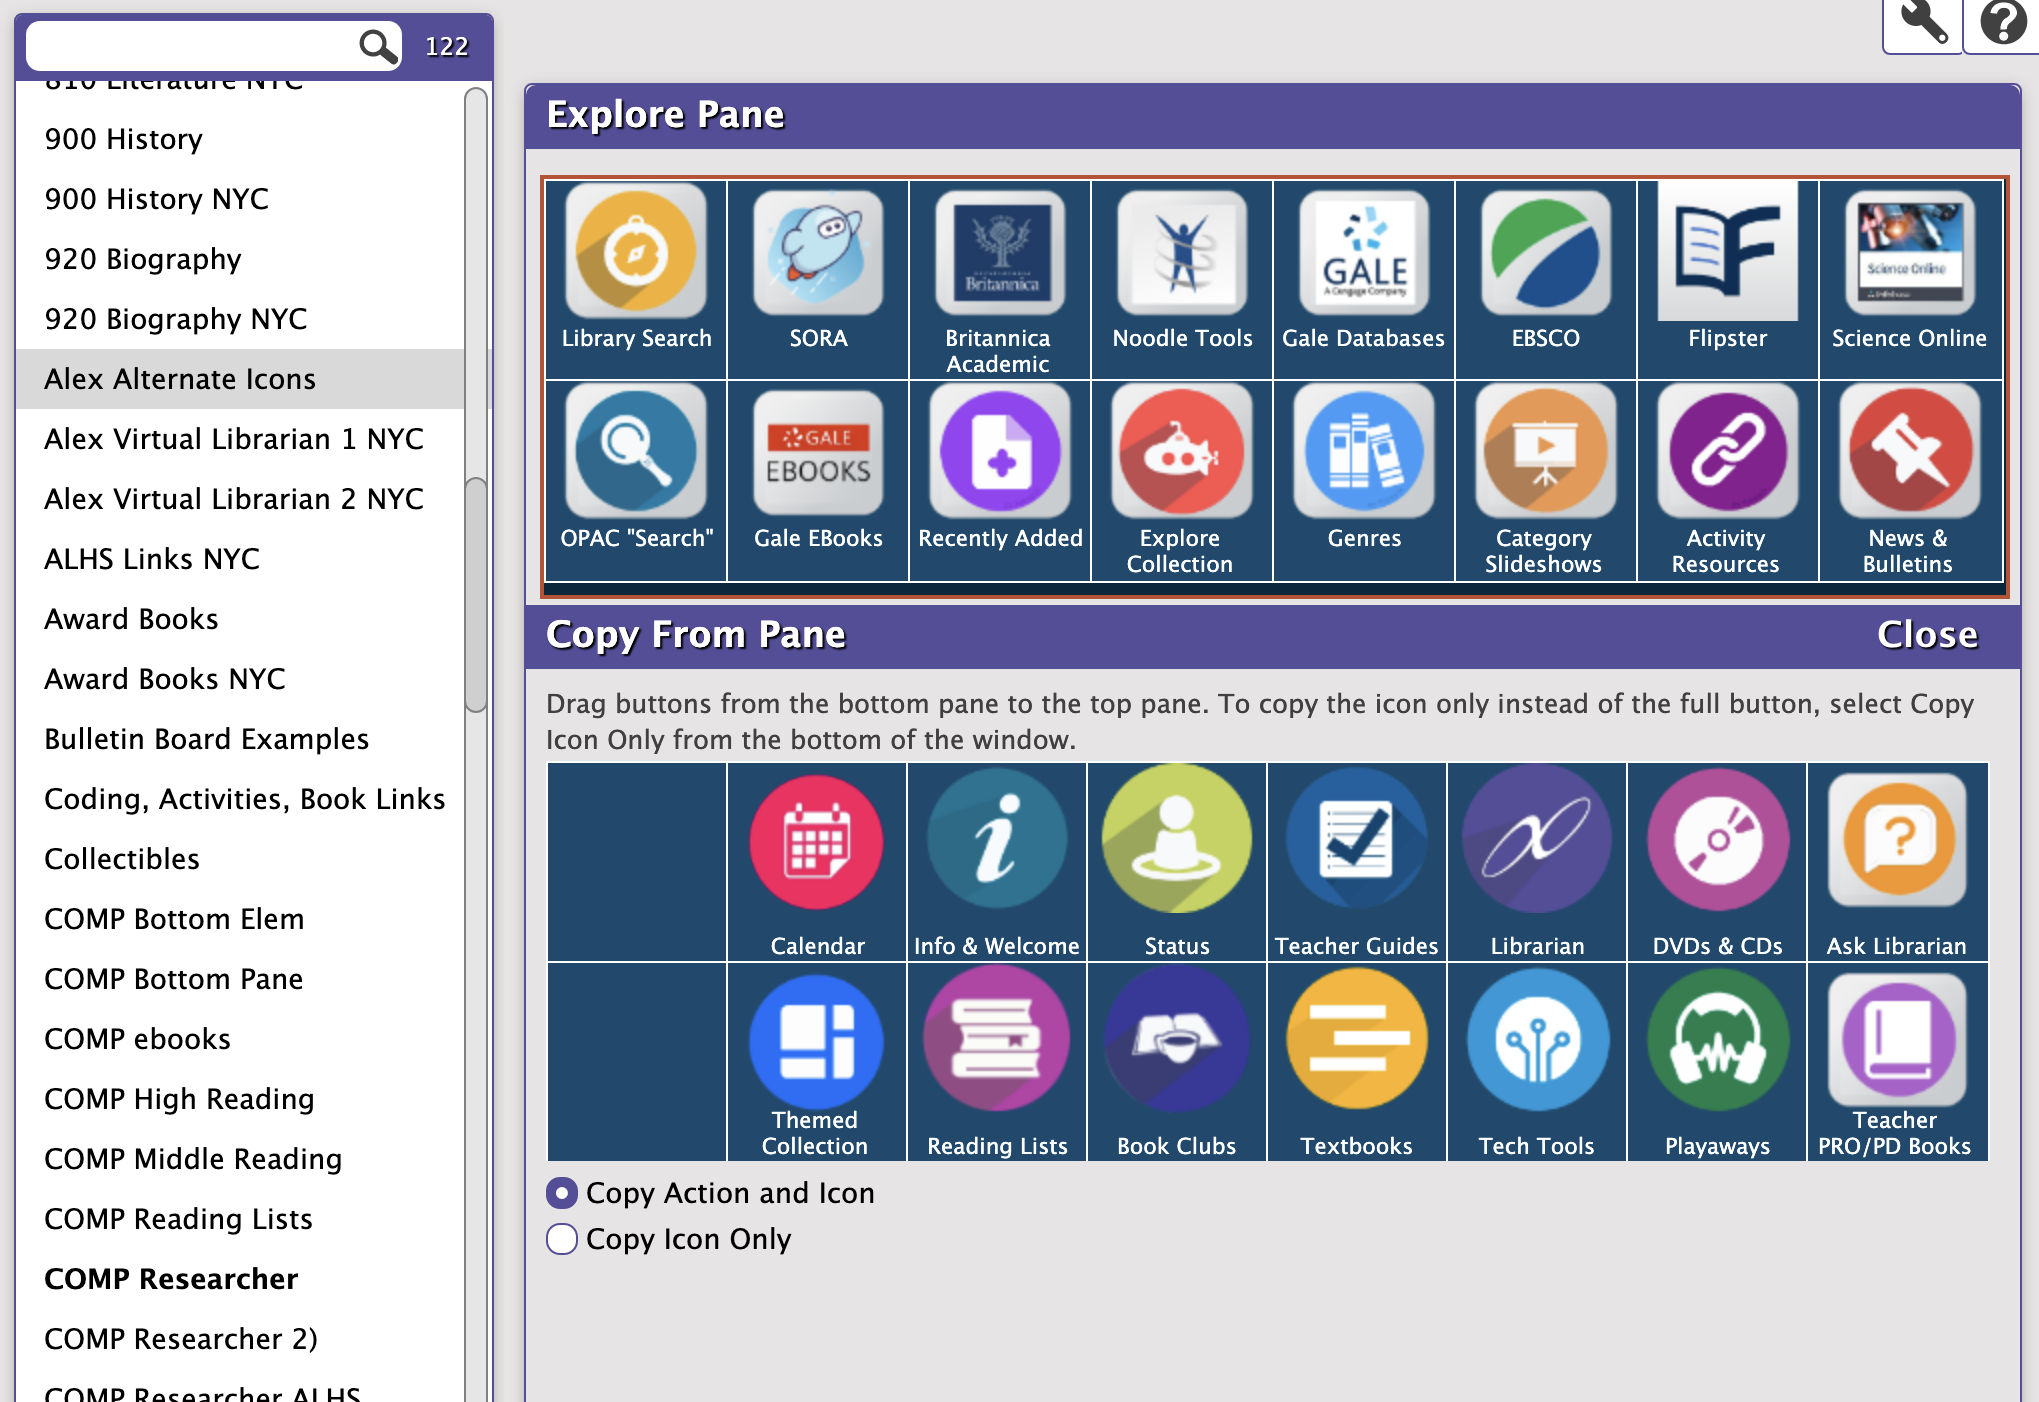Screen dimensions: 2039x1402
Task: Click the Noodle Tools icon
Action: click(1182, 251)
